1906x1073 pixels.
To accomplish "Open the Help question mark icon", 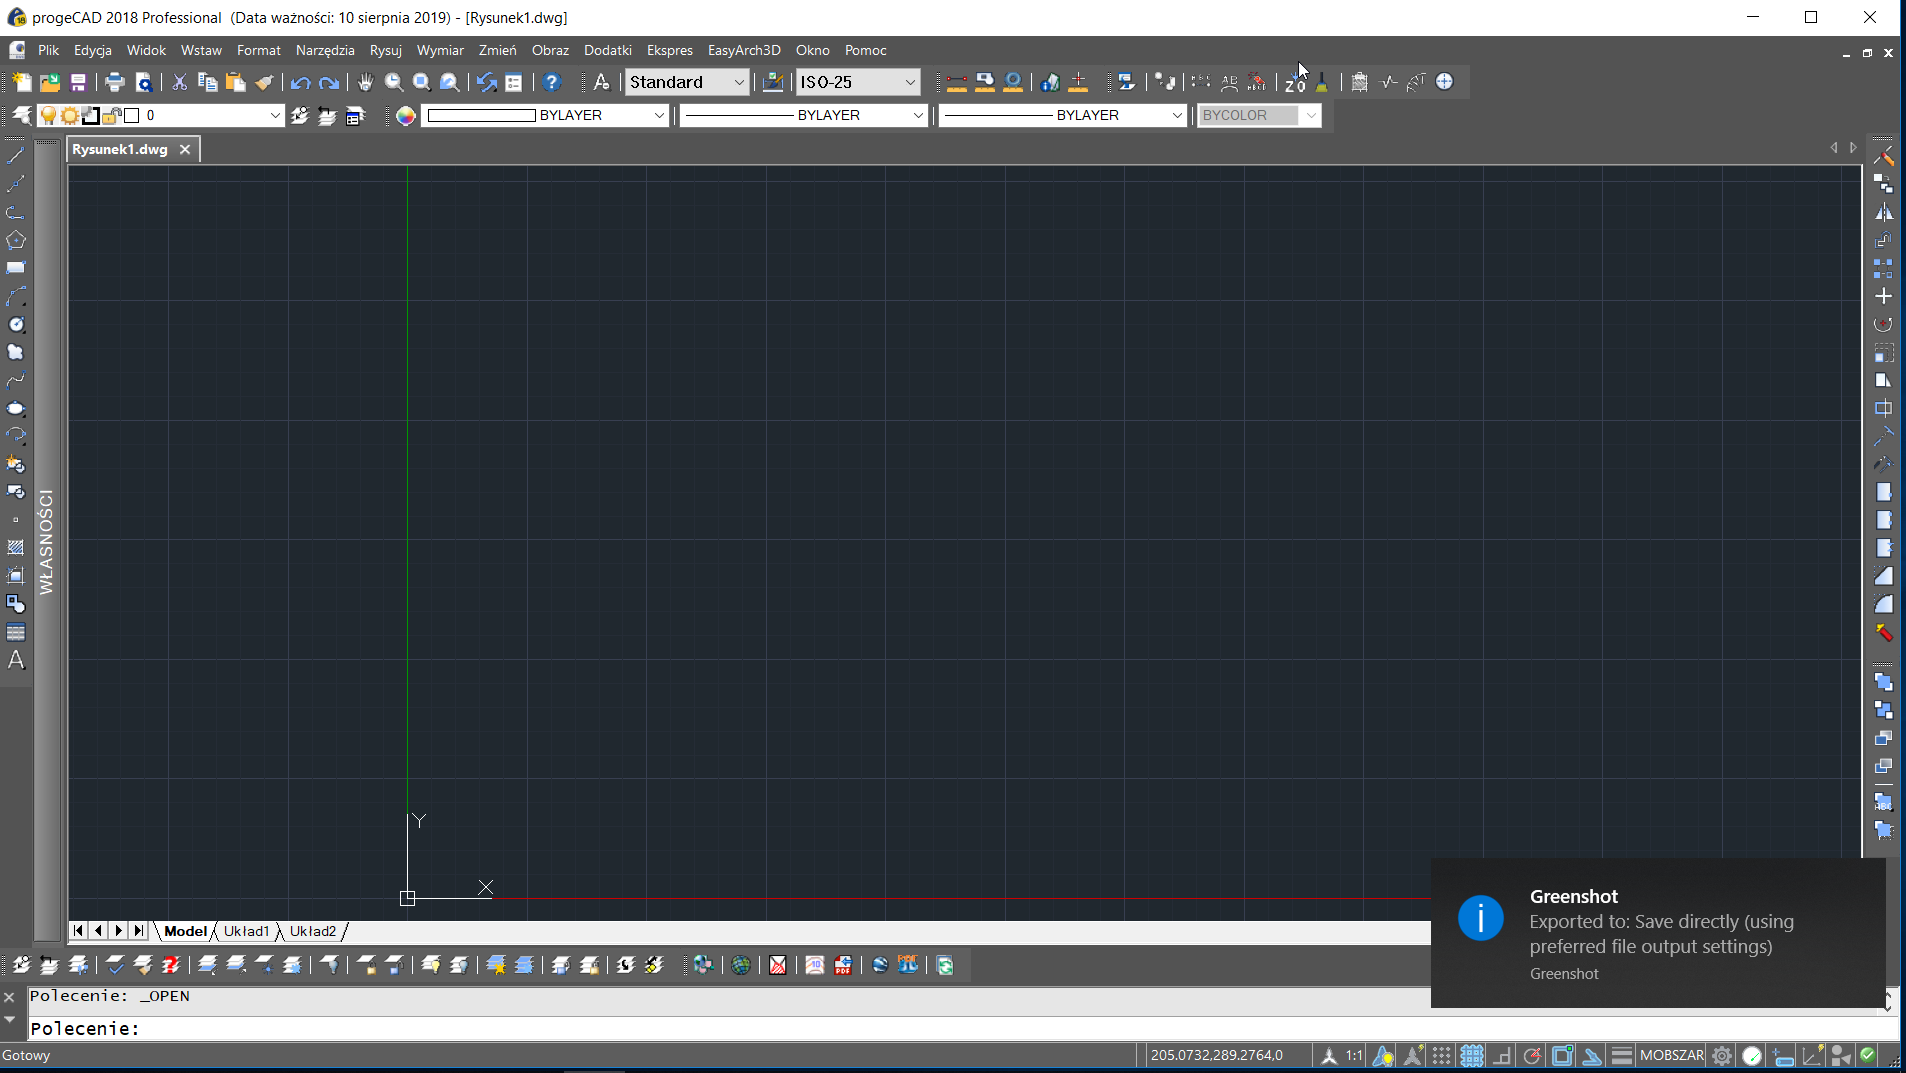I will pyautogui.click(x=551, y=82).
